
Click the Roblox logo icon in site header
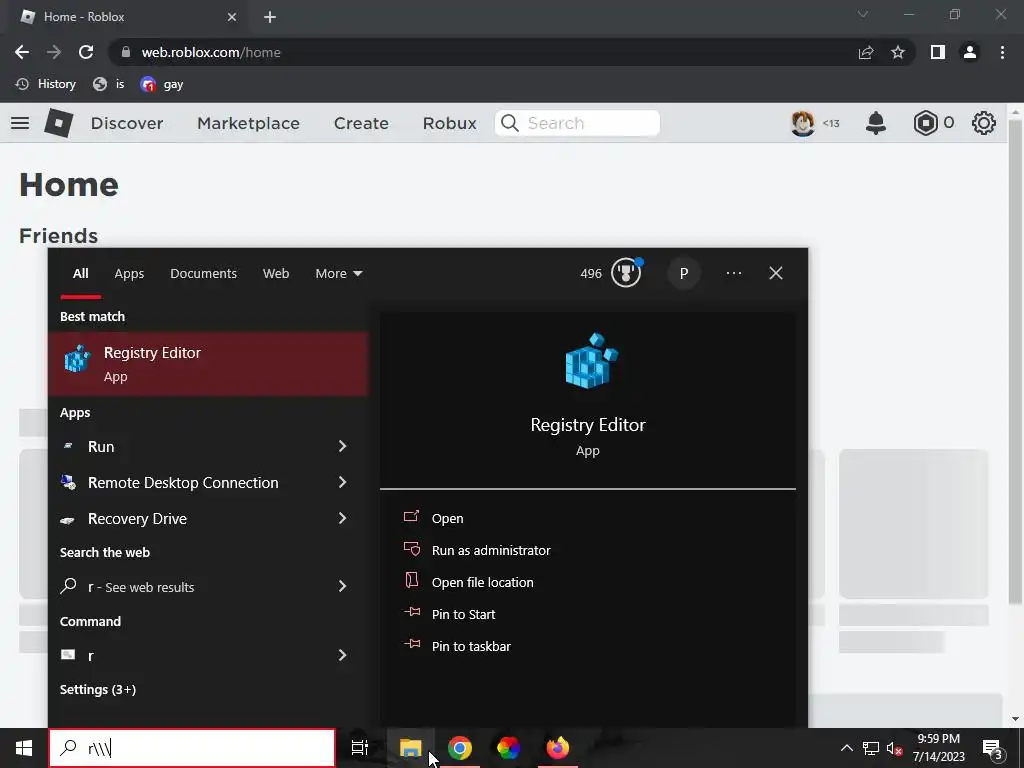pos(58,123)
